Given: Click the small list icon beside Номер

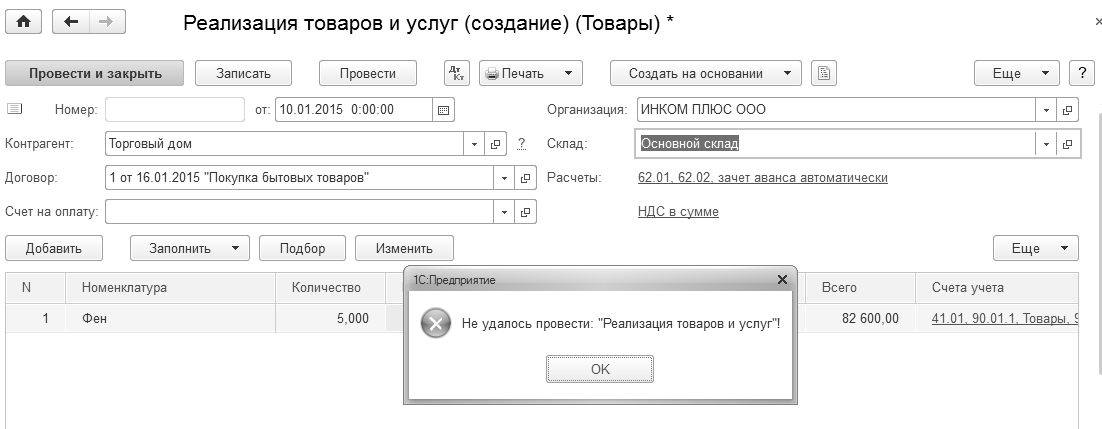Looking at the screenshot, I should click(15, 109).
